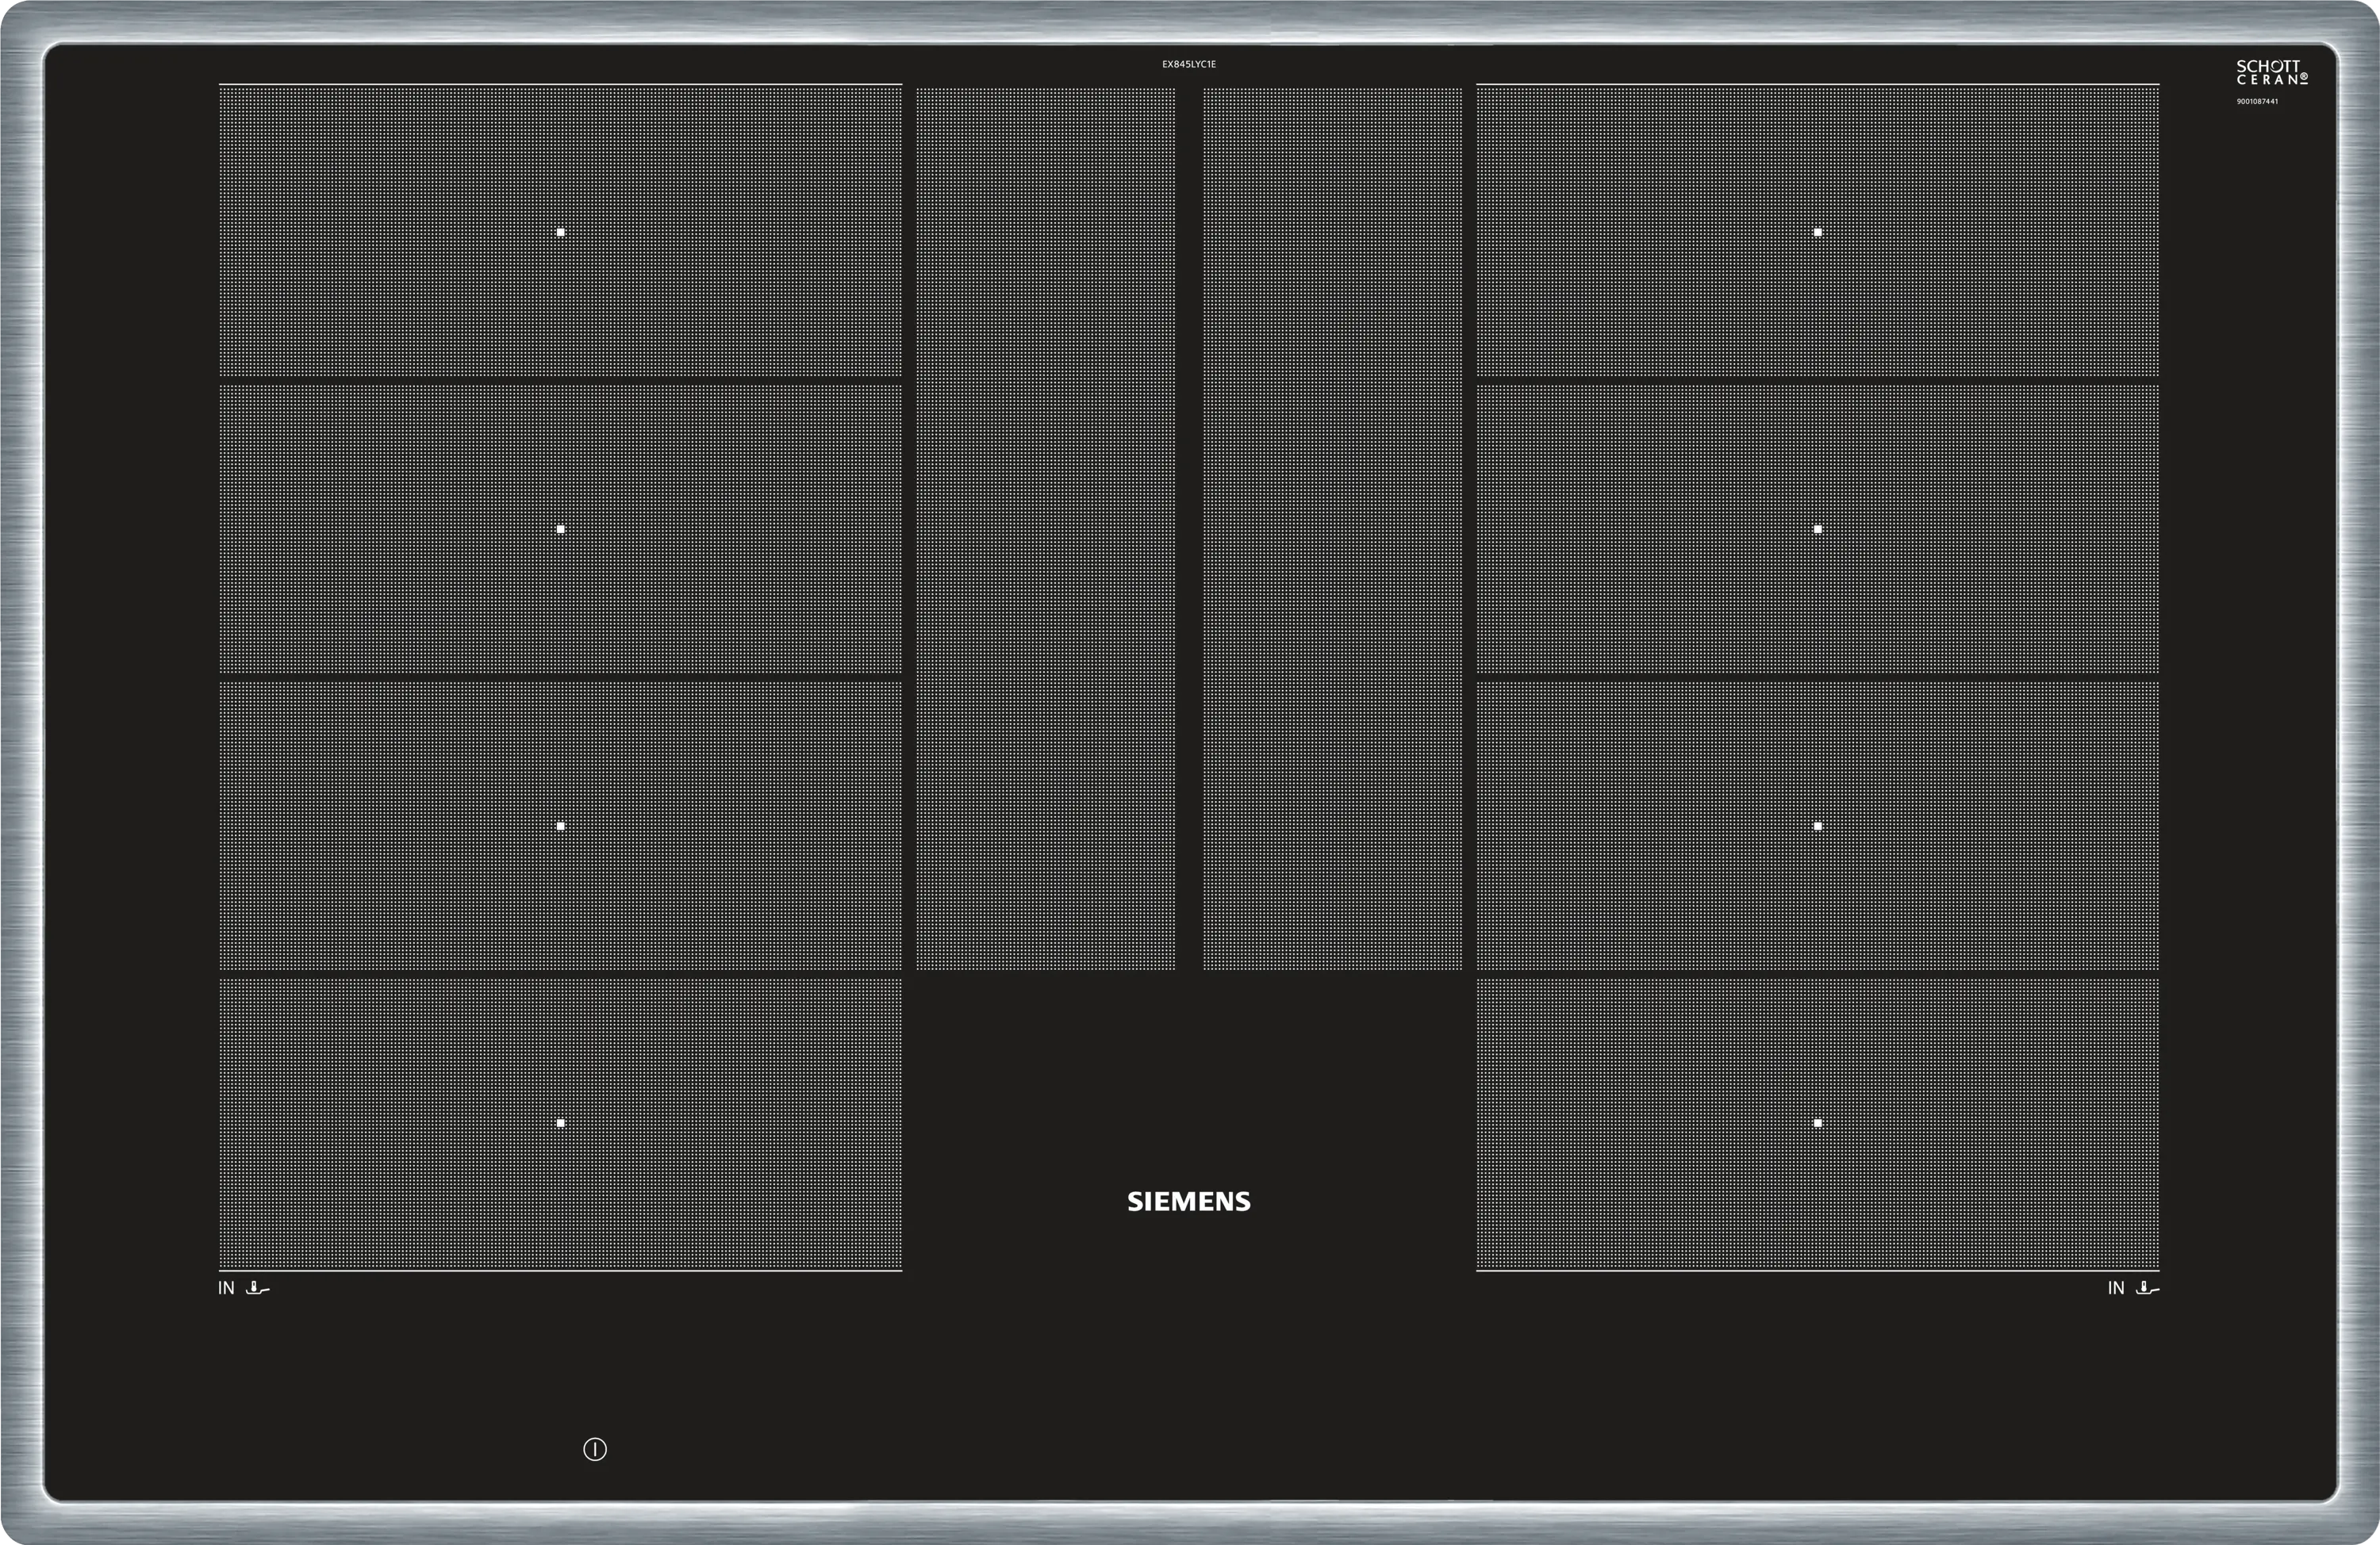Tap the top-right zone center dot
This screenshot has width=2380, height=1545.
click(x=1817, y=232)
